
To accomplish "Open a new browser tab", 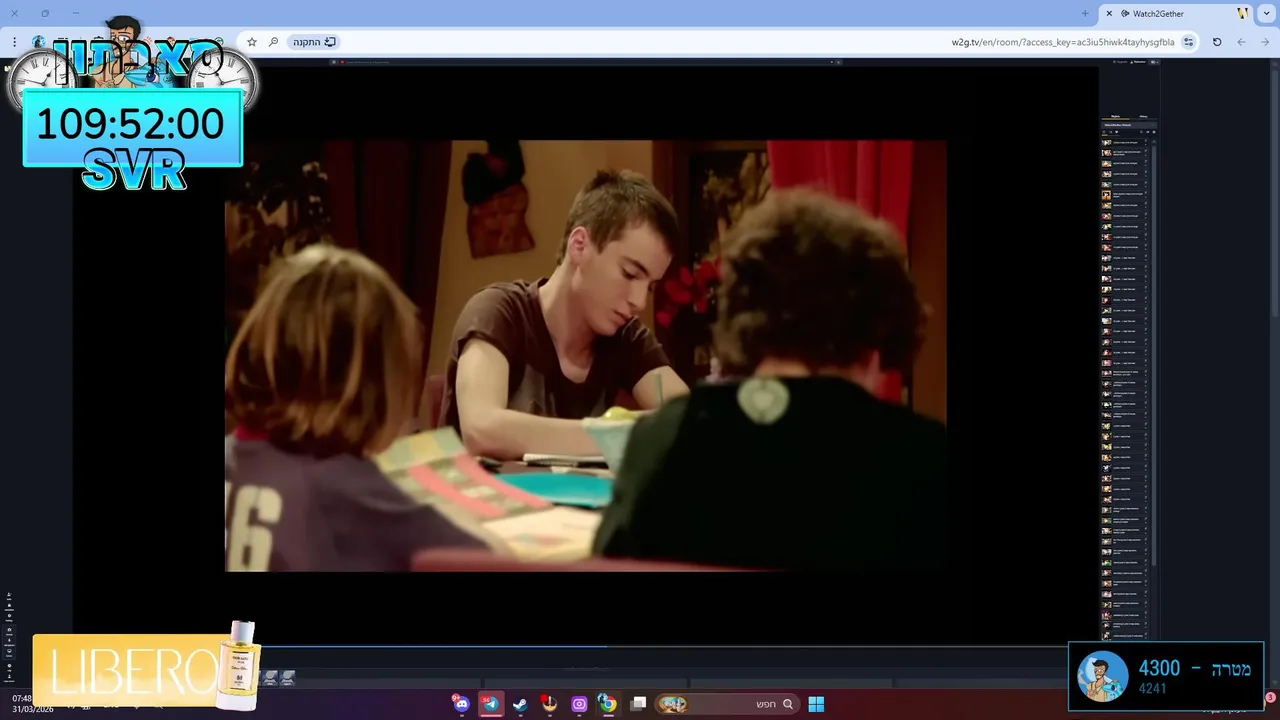I will [x=1085, y=13].
